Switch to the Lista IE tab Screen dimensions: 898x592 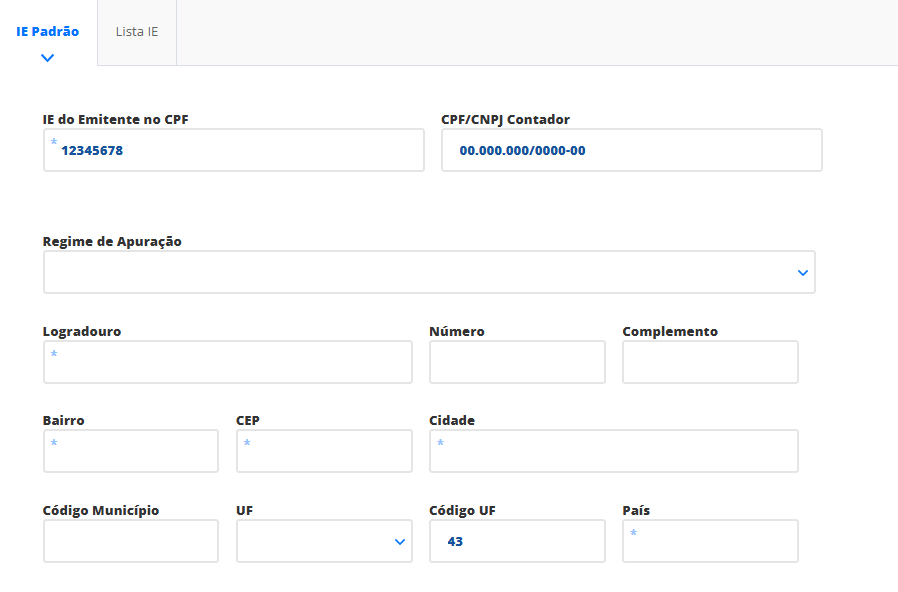[x=137, y=32]
